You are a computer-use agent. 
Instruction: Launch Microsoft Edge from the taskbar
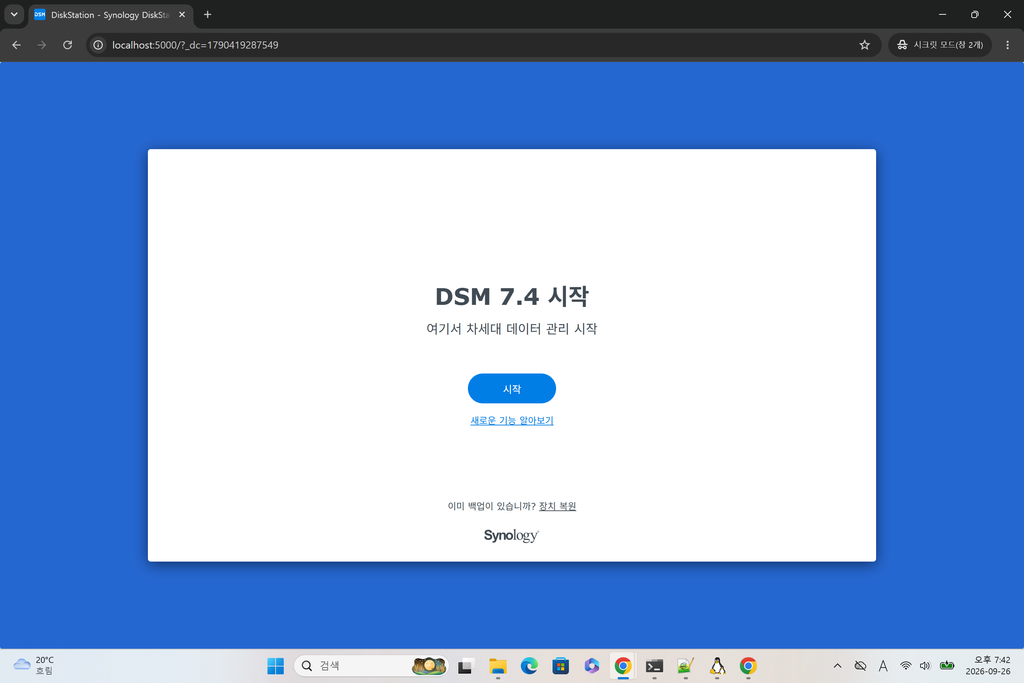[529, 665]
